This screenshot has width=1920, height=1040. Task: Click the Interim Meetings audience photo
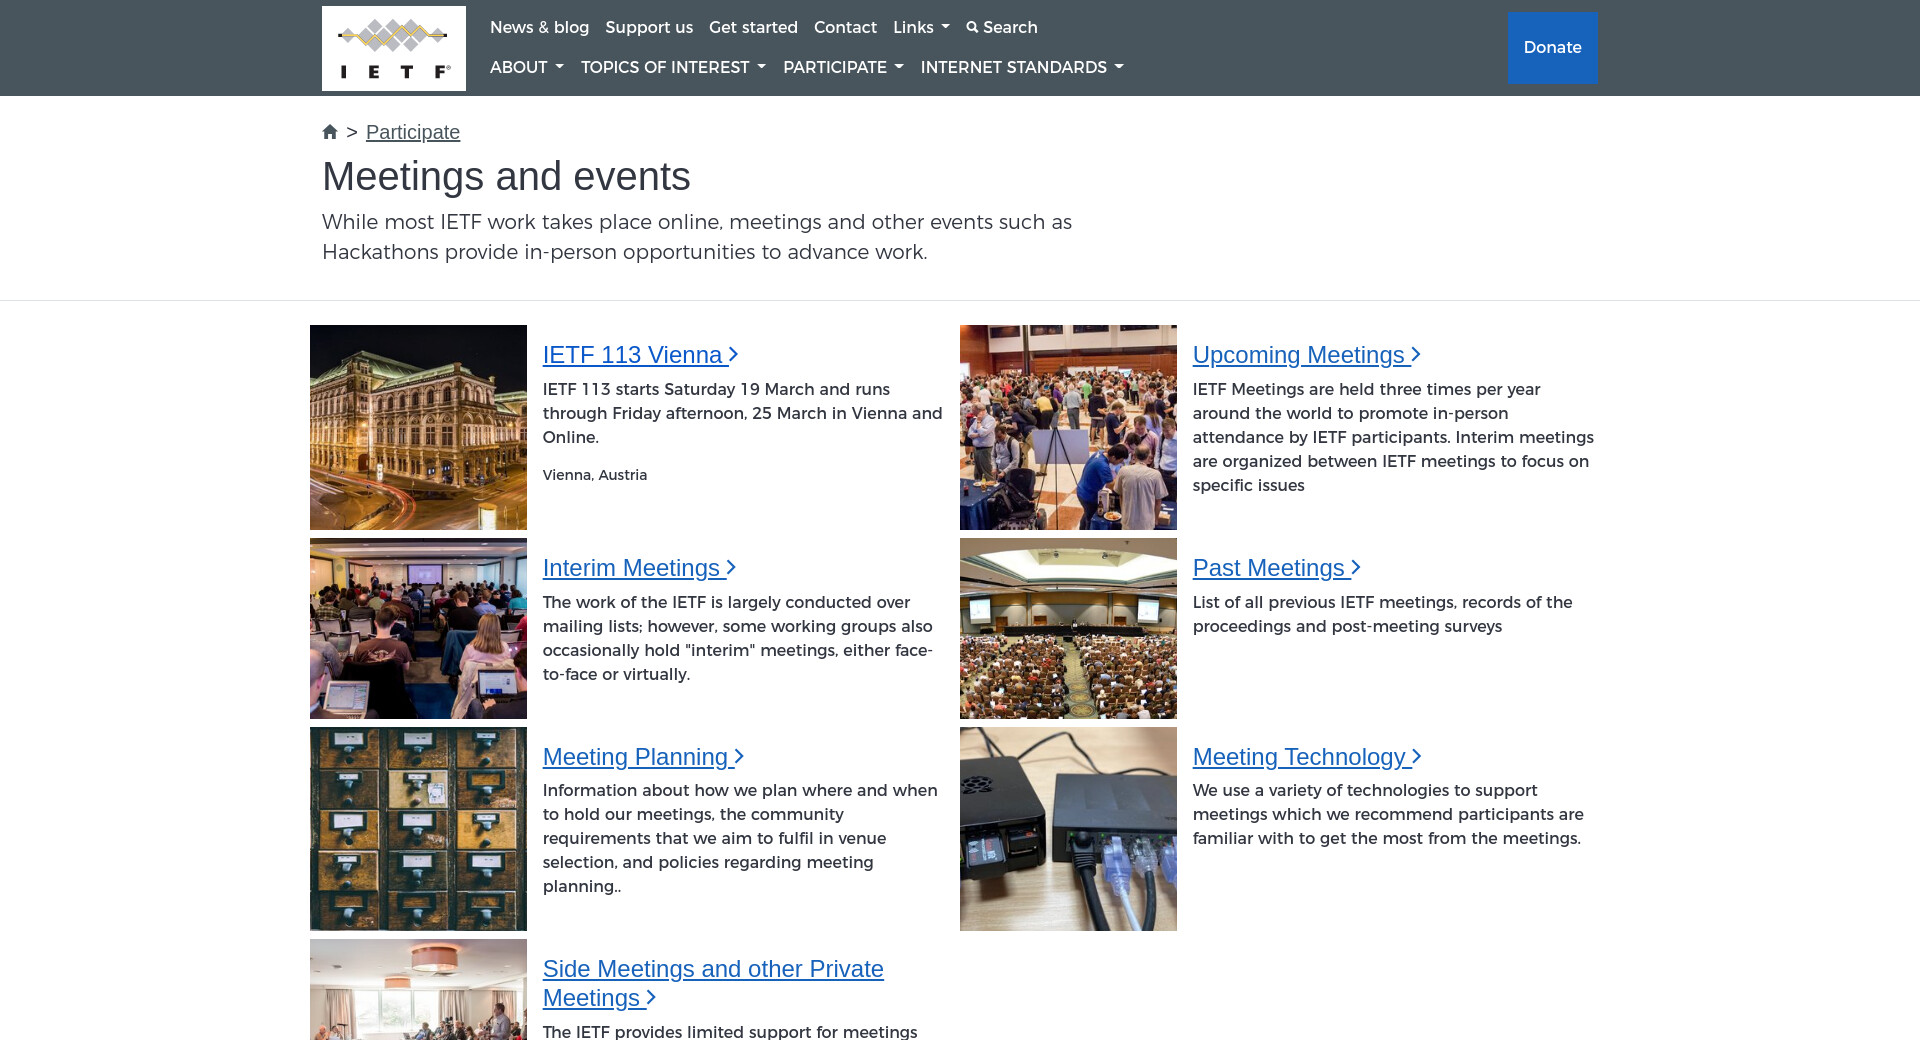point(418,628)
